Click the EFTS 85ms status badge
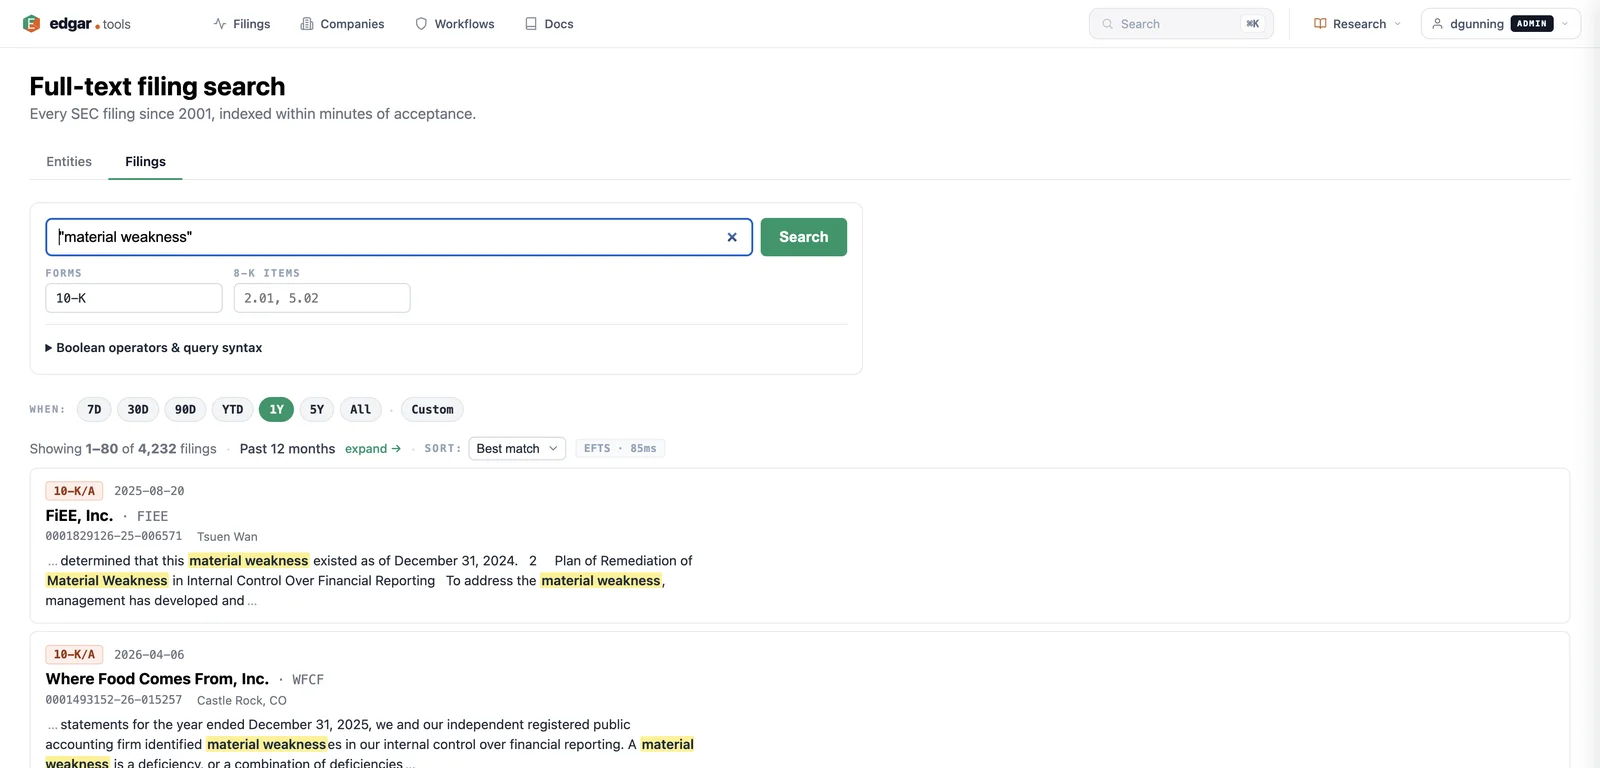The height and width of the screenshot is (768, 1600). (x=620, y=449)
